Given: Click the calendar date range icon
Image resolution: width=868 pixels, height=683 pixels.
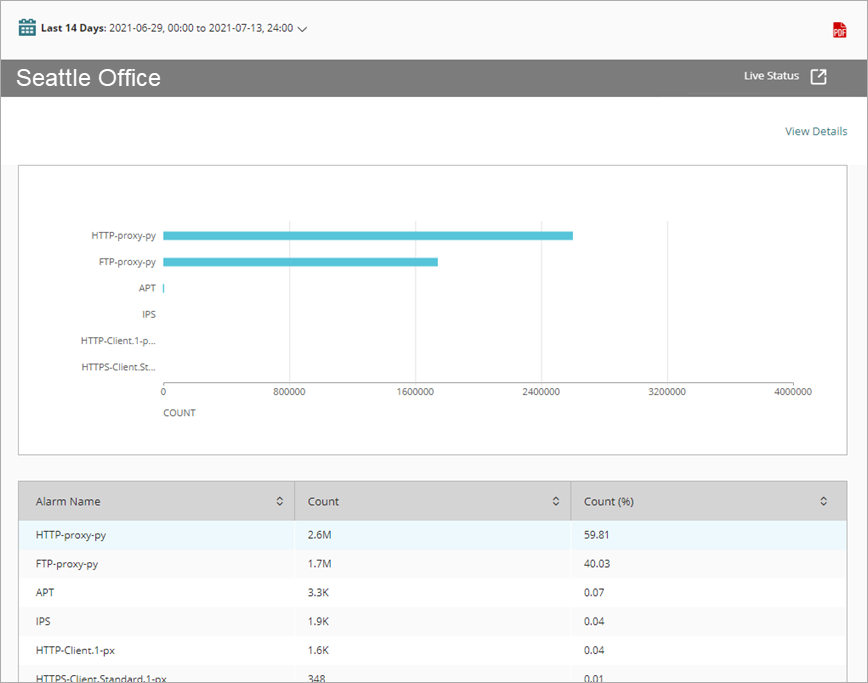Looking at the screenshot, I should 27,28.
